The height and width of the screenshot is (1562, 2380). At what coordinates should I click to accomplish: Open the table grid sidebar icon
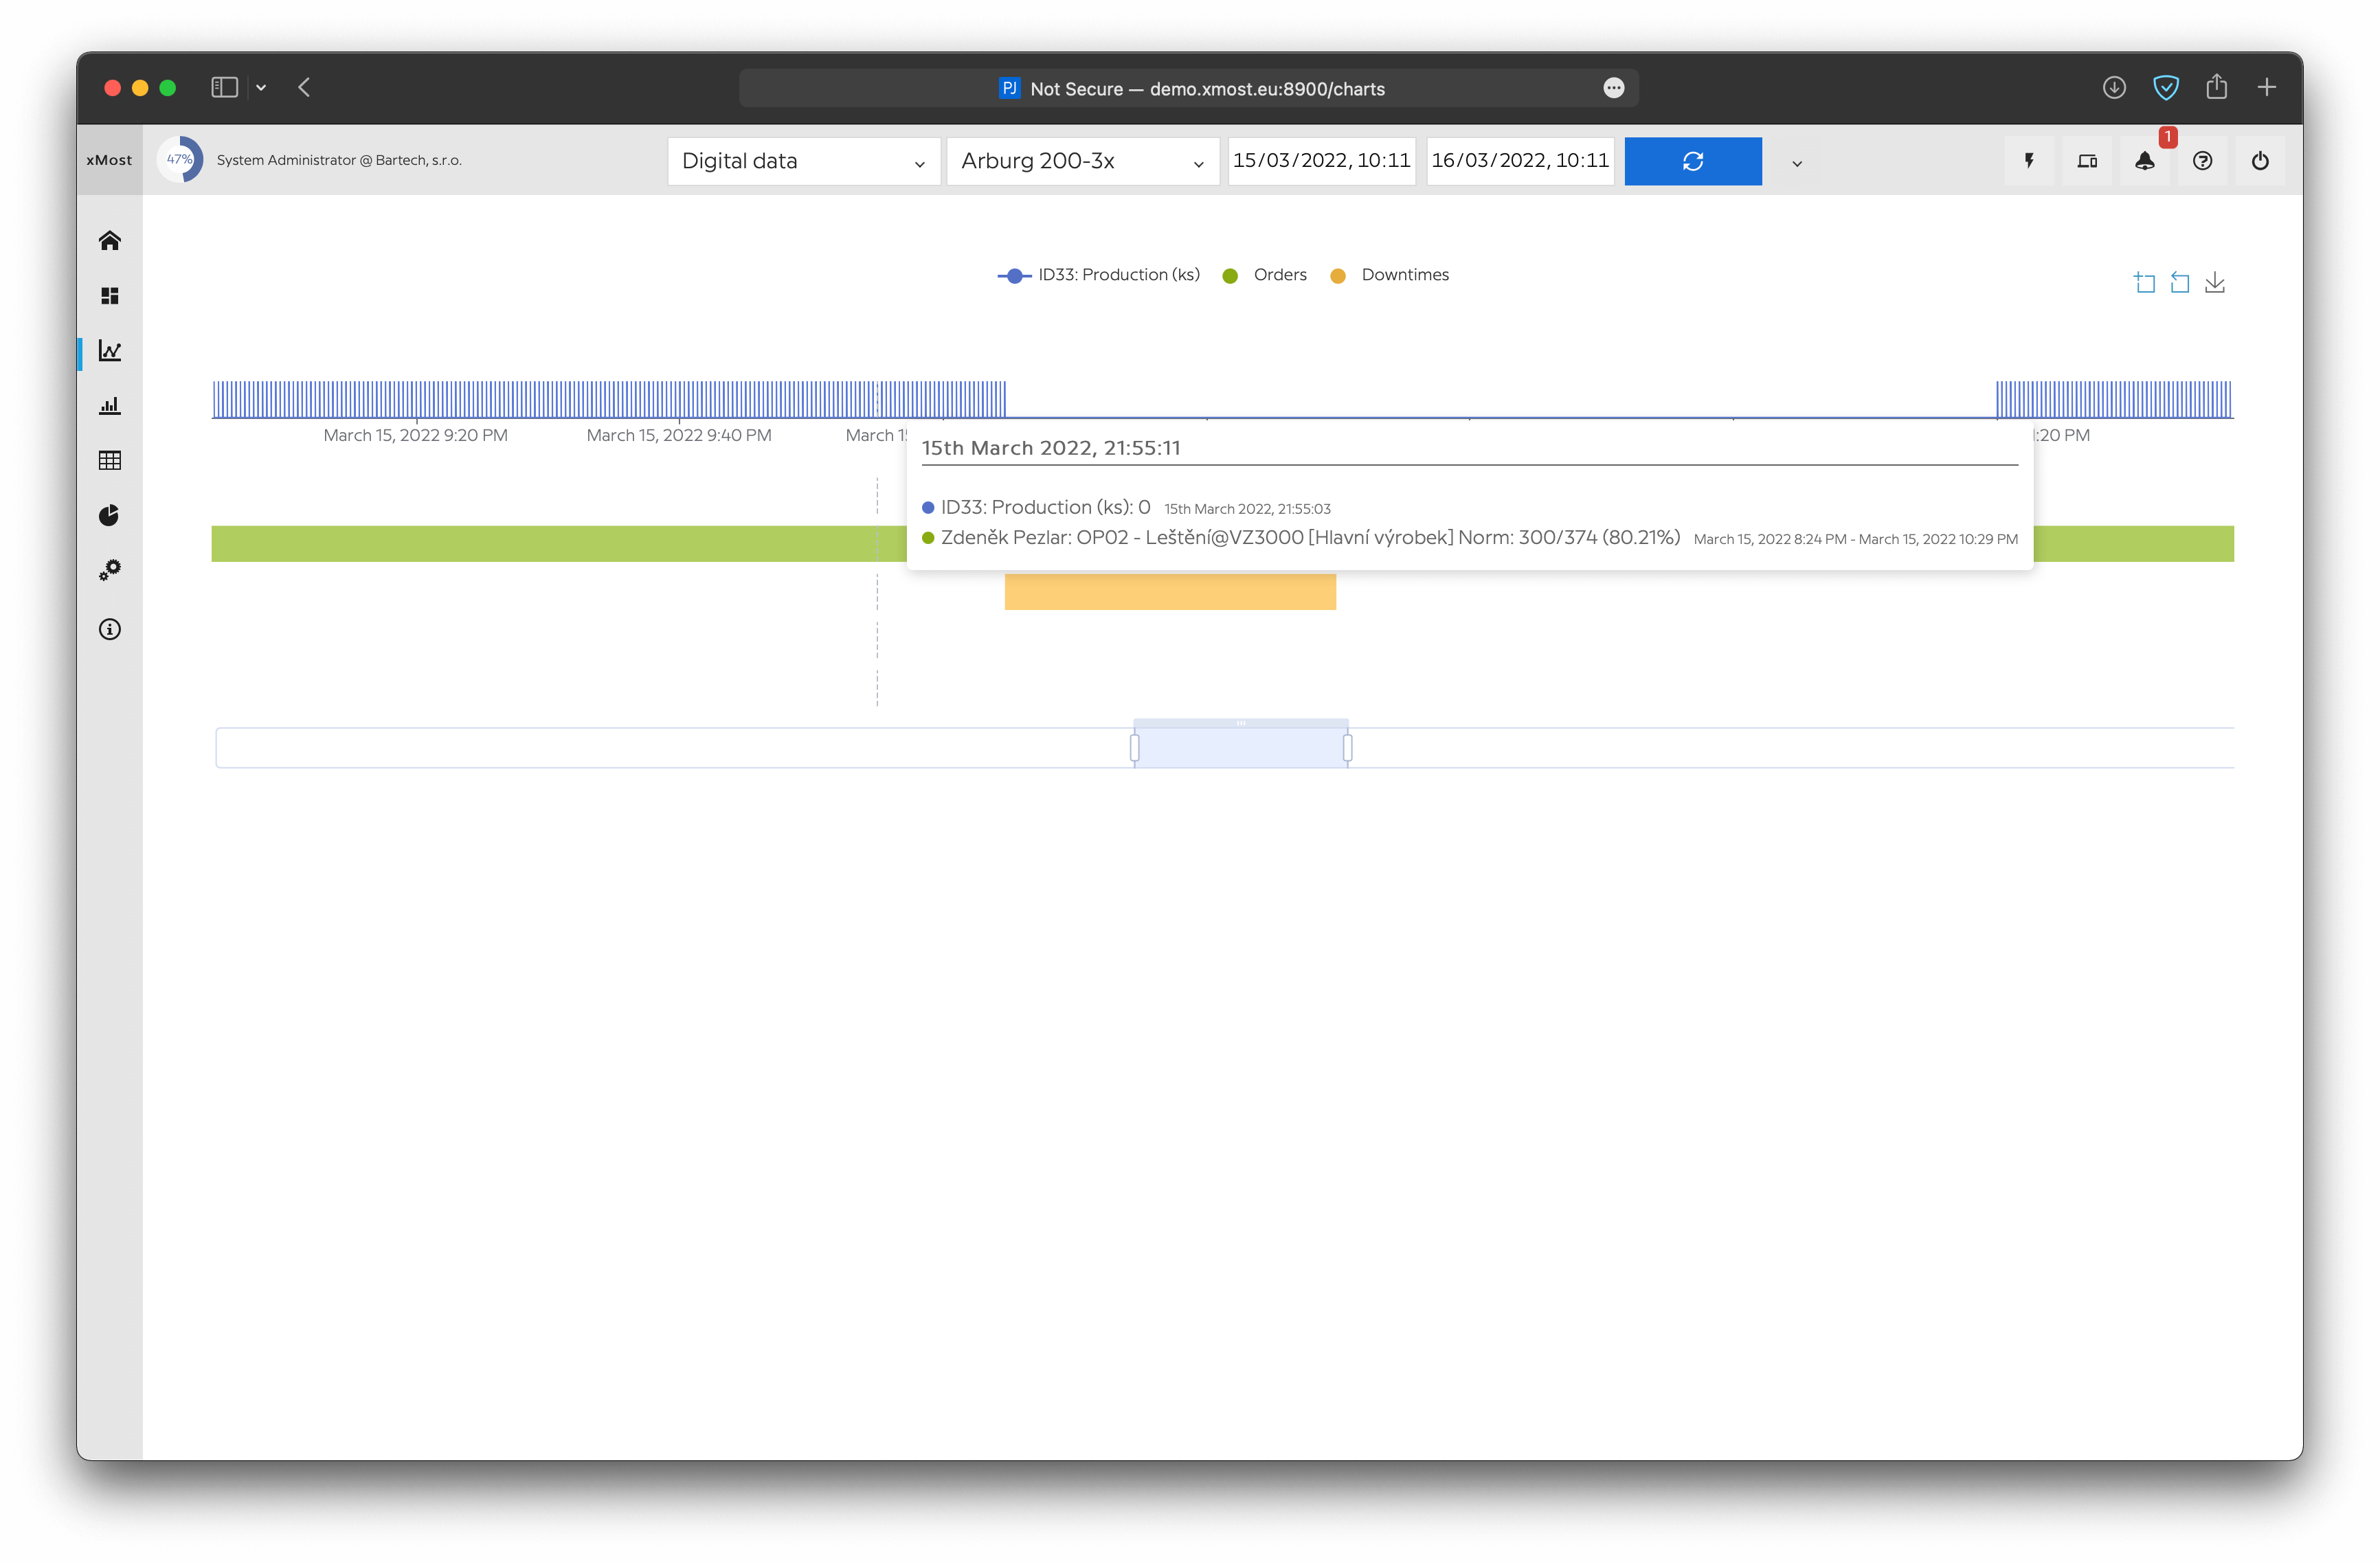[x=110, y=460]
